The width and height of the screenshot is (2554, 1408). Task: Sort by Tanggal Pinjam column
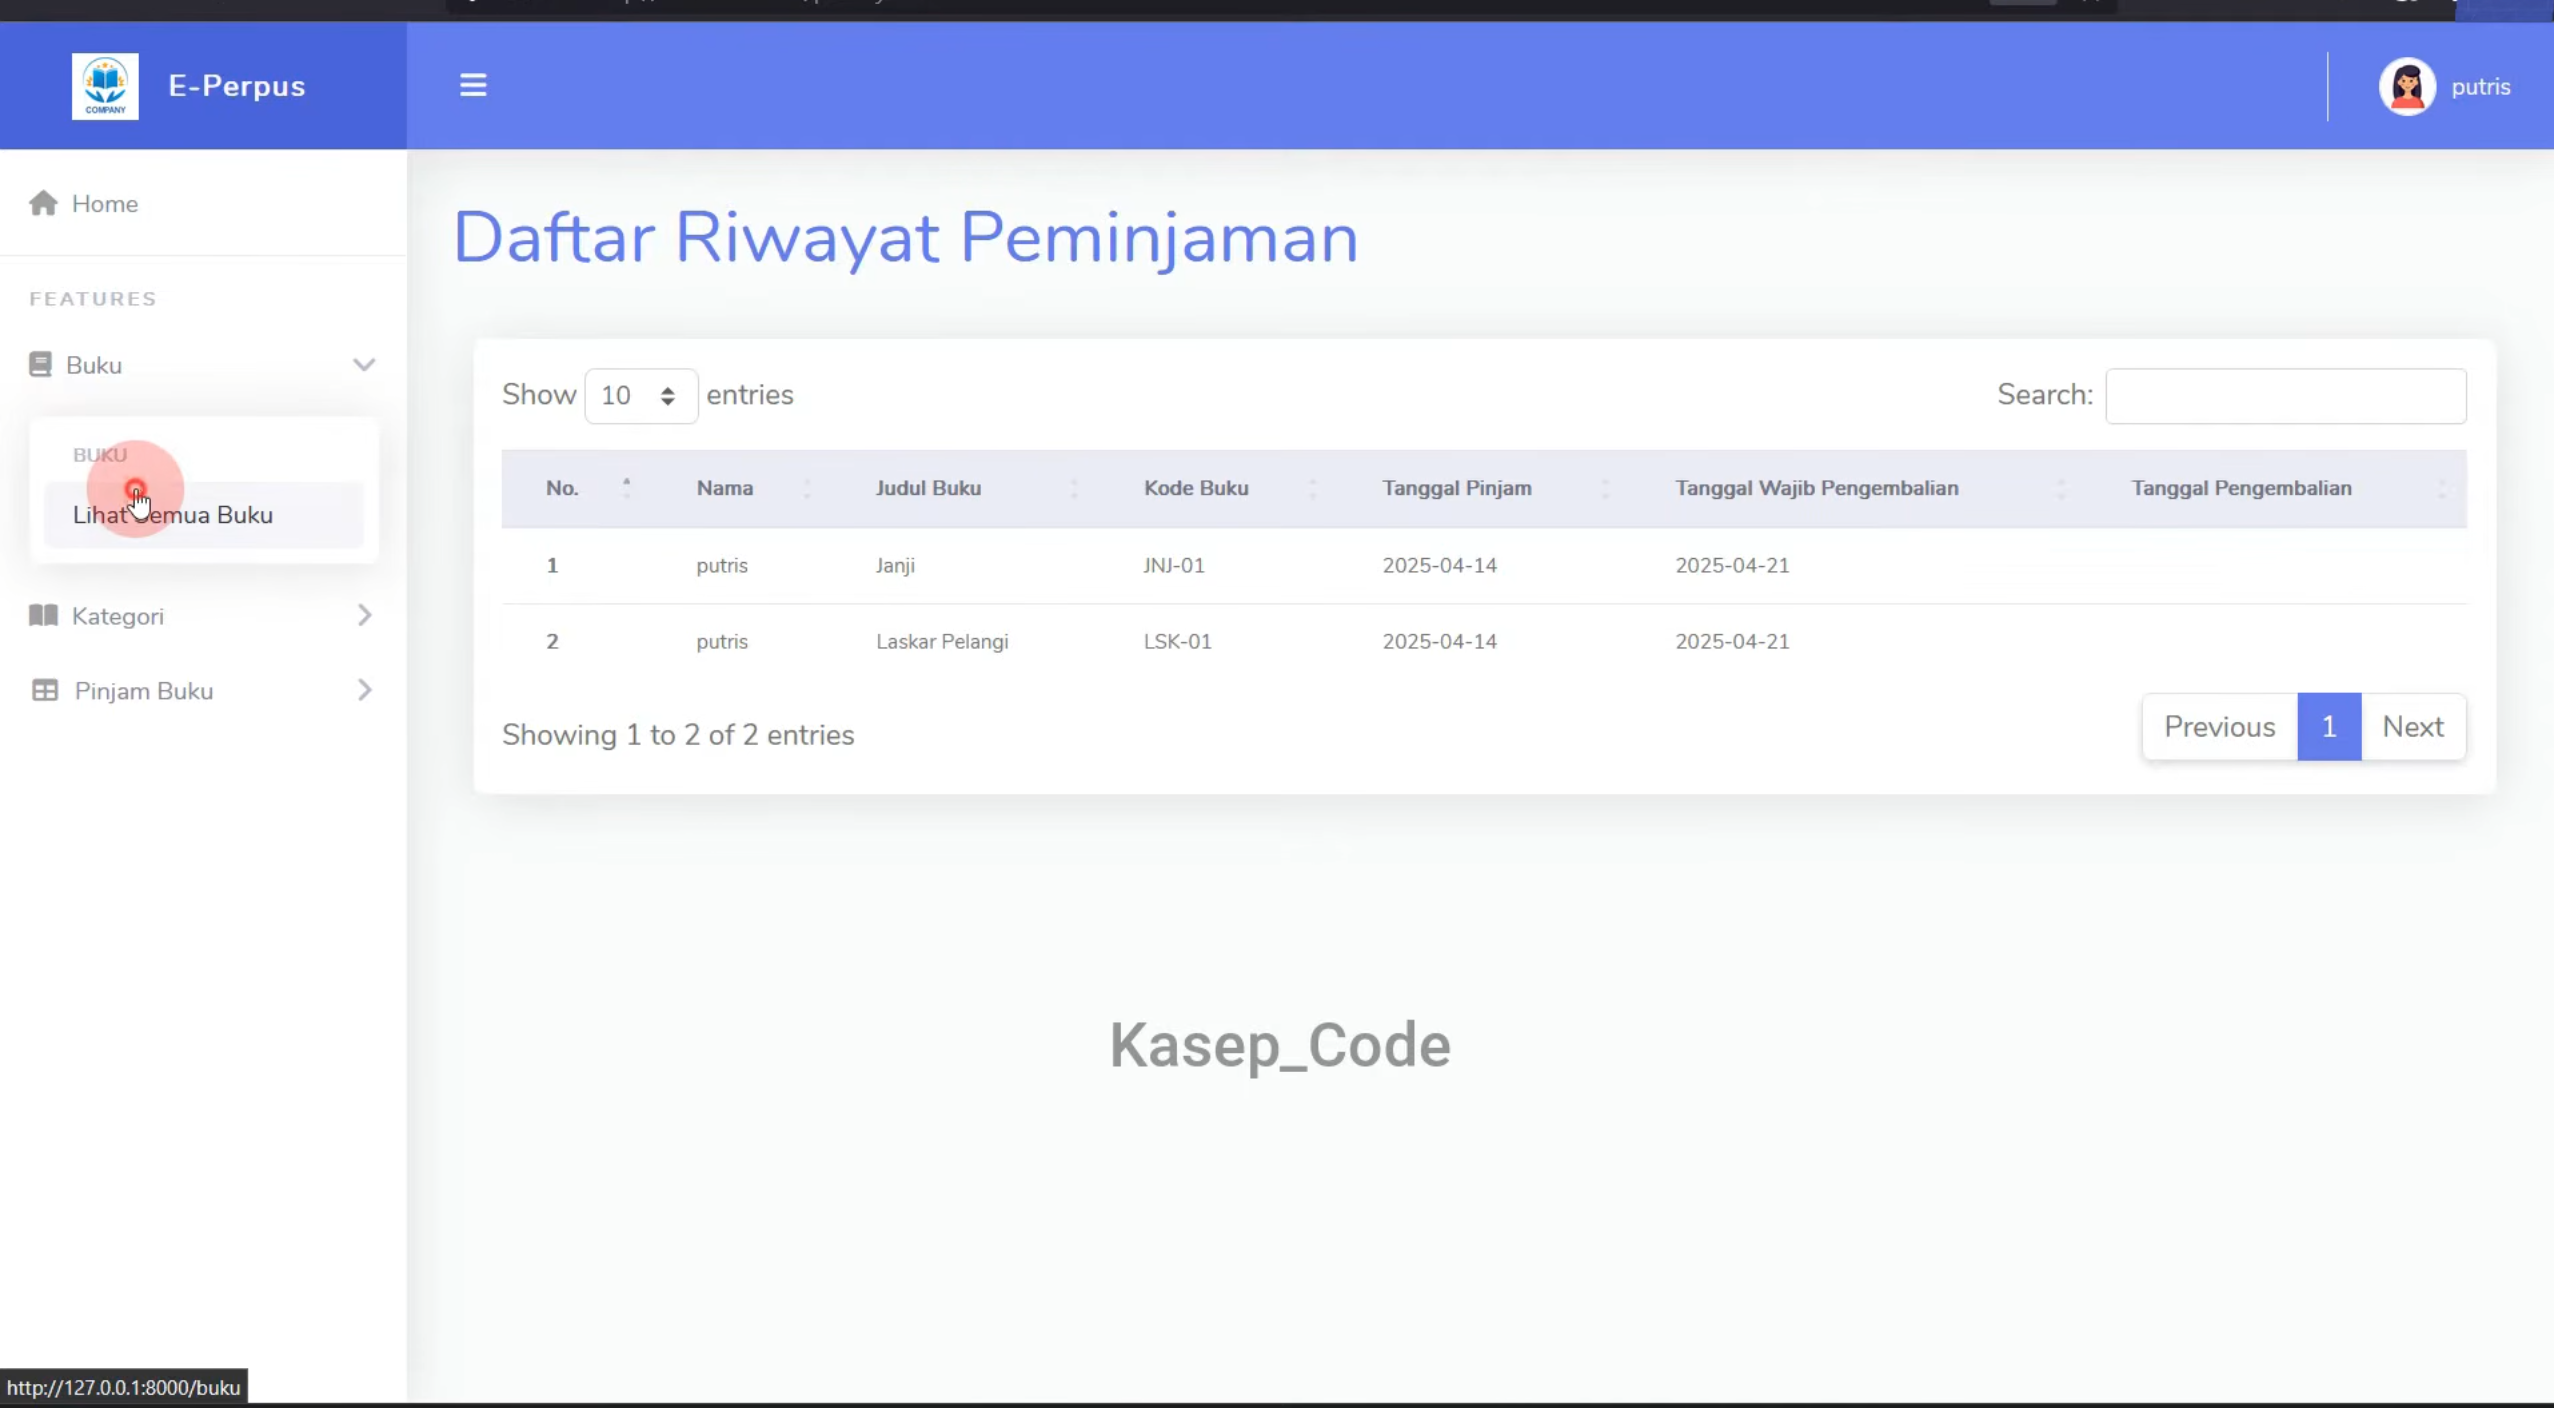pos(1486,488)
